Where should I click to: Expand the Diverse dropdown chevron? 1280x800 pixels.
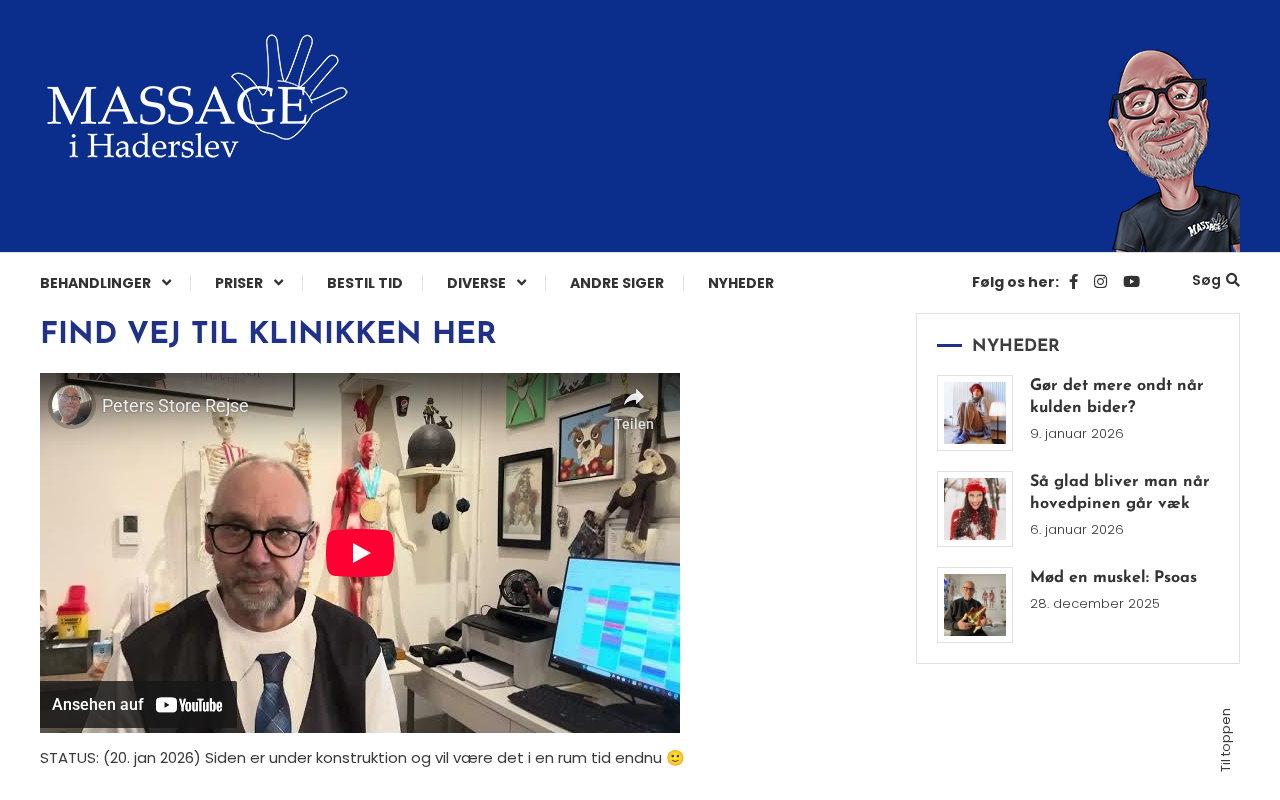521,283
